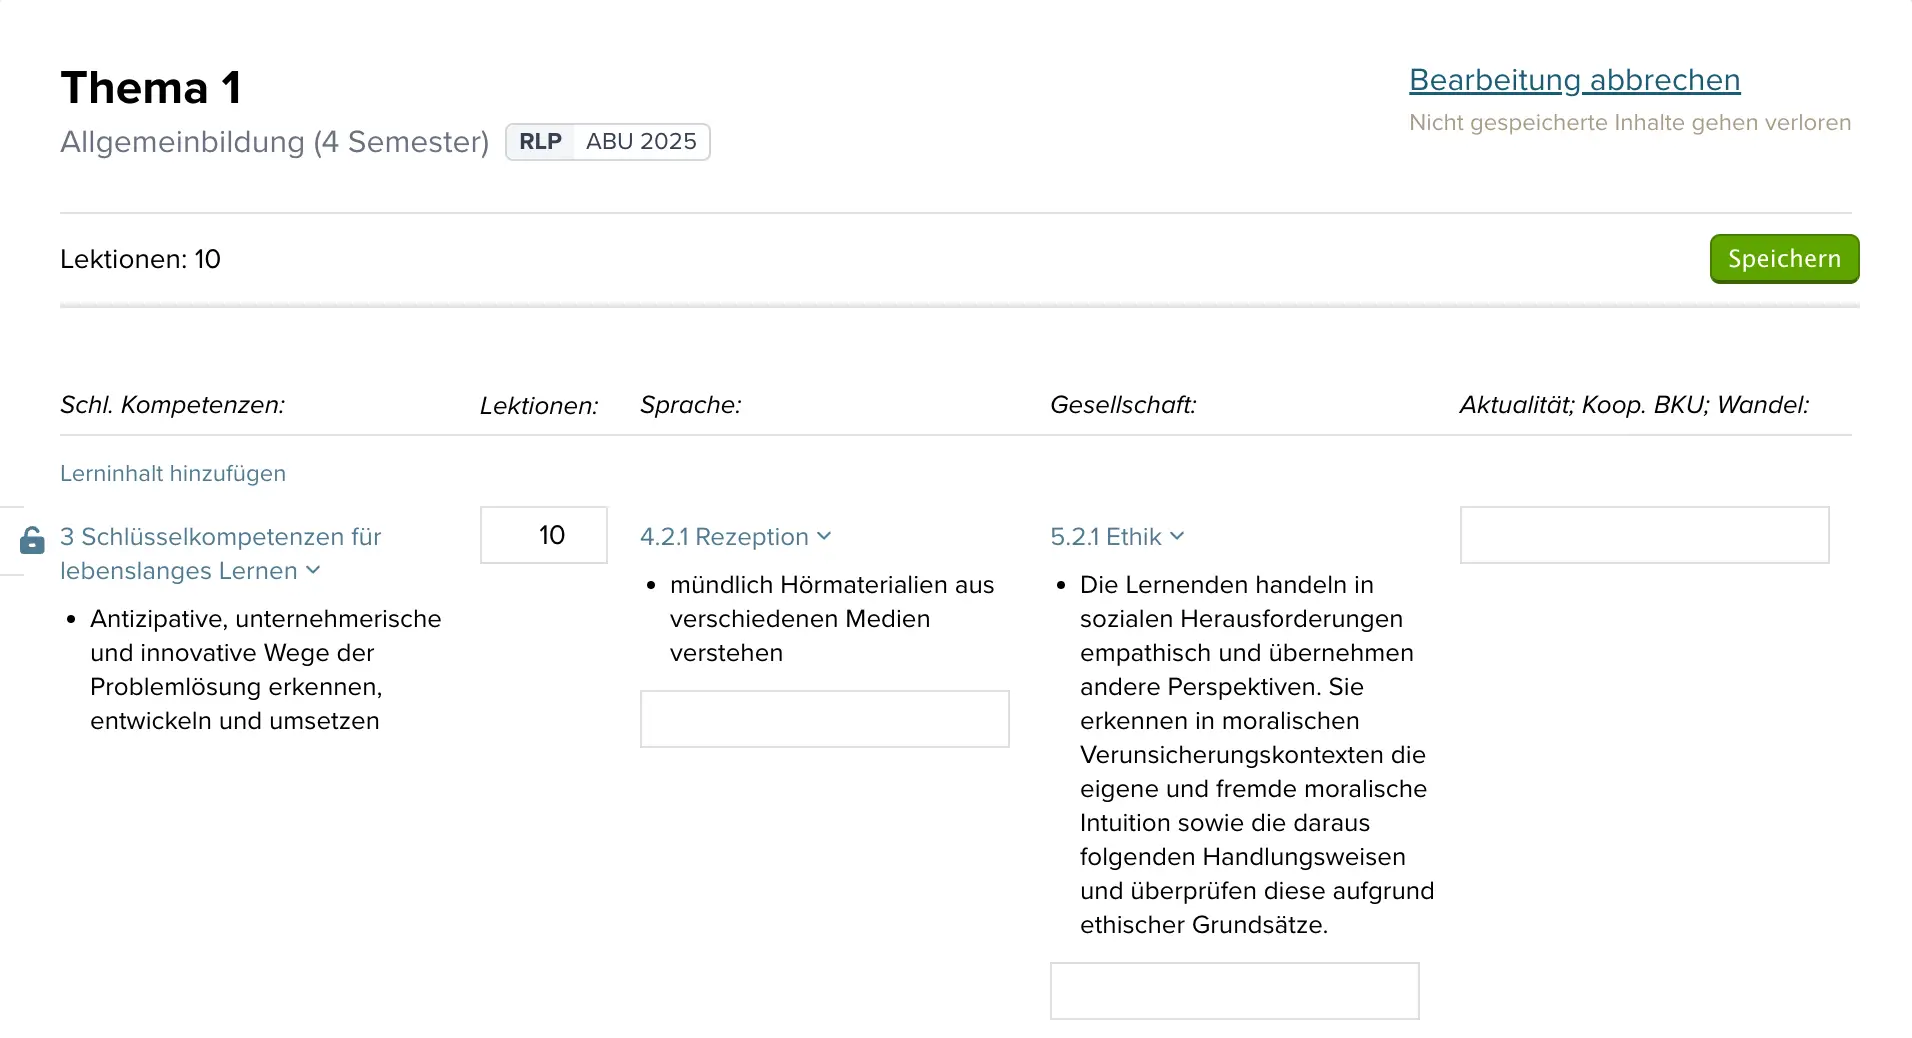
Task: Save changes with the Speichern button
Action: [x=1784, y=259]
